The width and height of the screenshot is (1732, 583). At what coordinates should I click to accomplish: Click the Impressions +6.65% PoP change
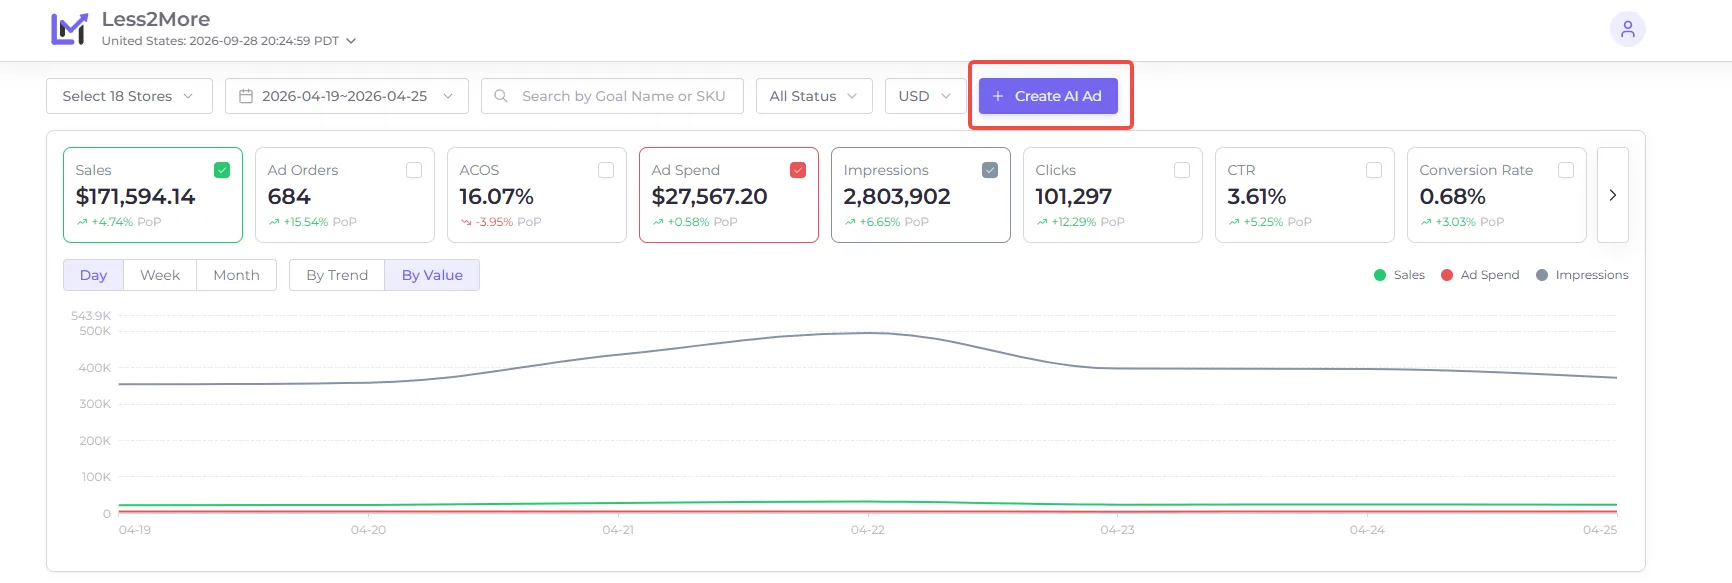click(x=886, y=222)
